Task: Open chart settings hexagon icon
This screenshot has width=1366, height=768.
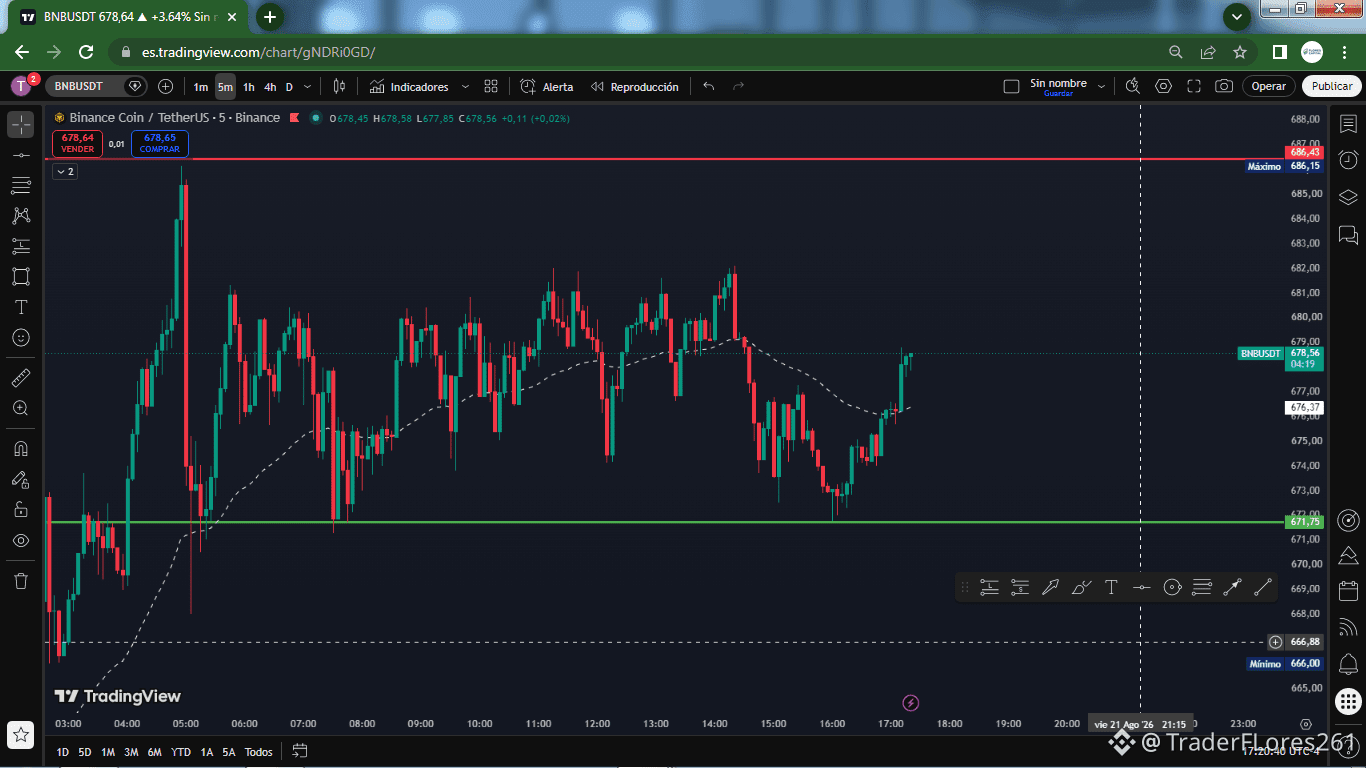Action: (1163, 87)
